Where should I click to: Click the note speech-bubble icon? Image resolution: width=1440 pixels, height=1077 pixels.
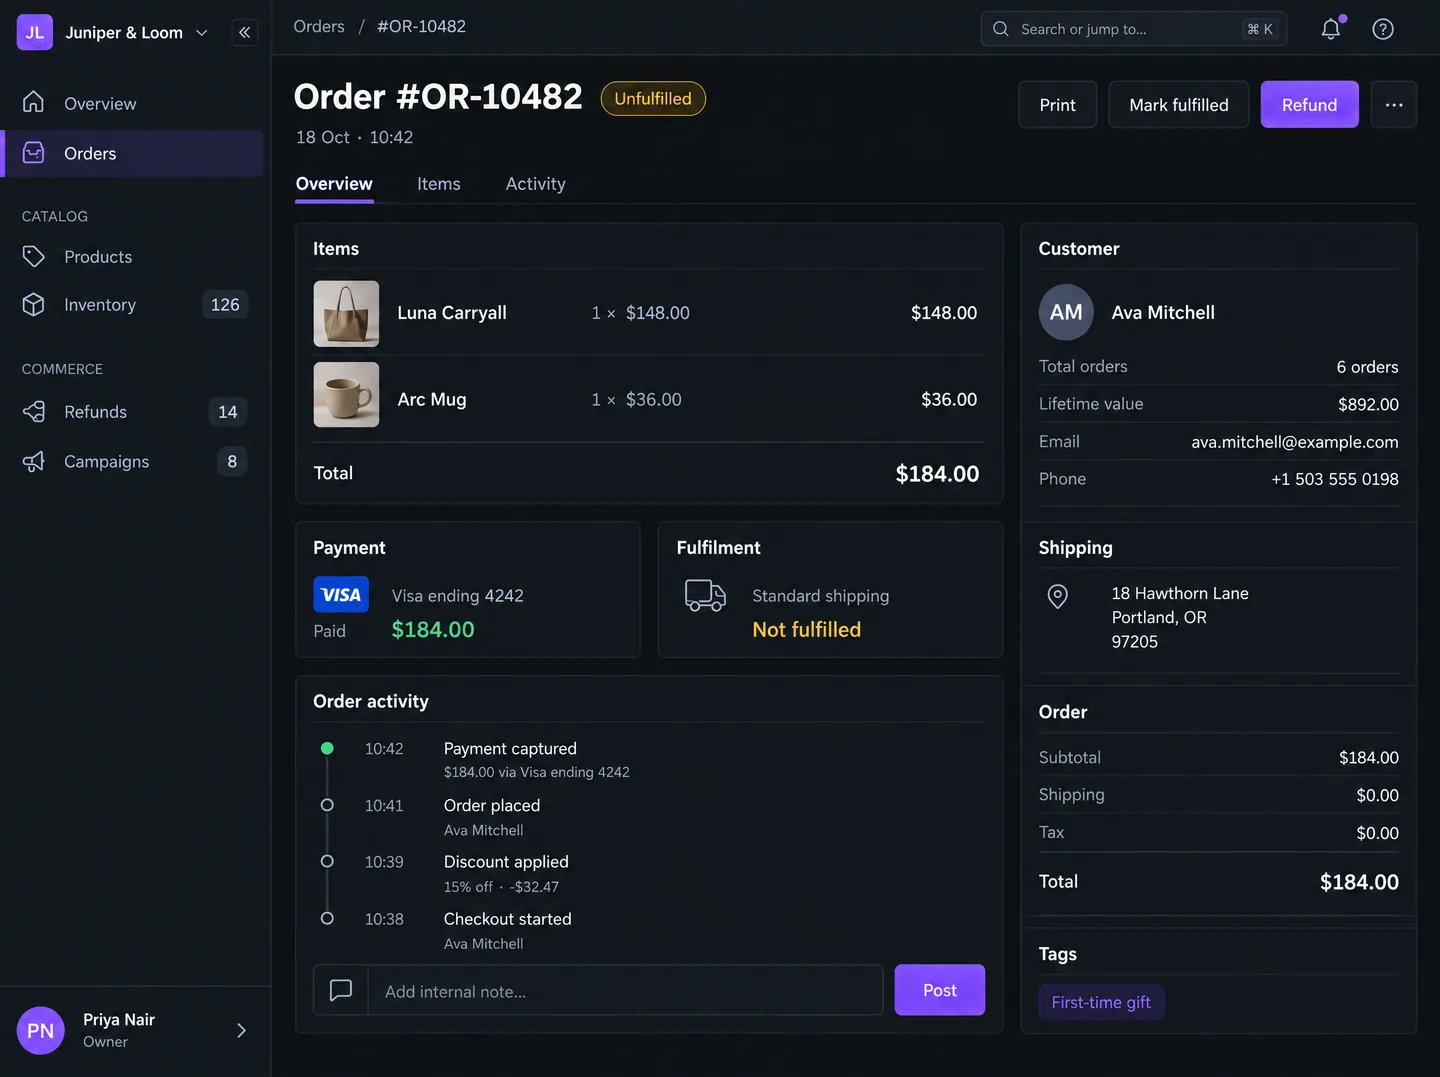pyautogui.click(x=341, y=990)
